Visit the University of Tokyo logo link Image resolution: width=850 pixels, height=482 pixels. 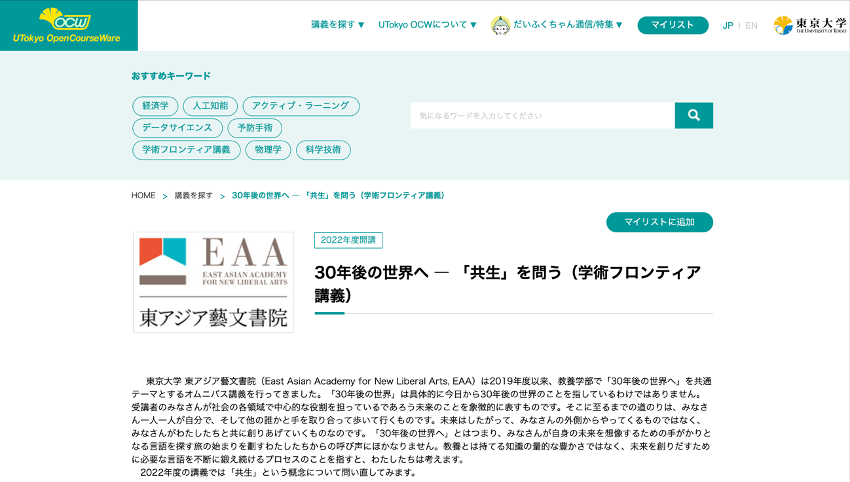pos(809,25)
